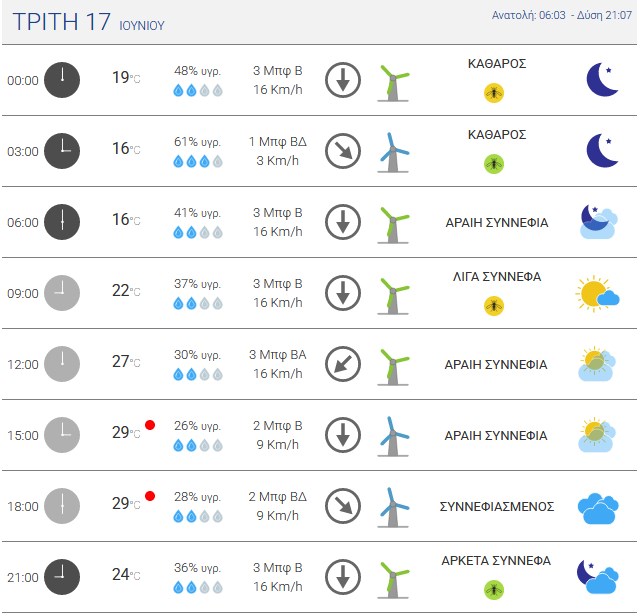Select the ΤΡΙΤΗ 17 date heading
This screenshot has height=616, width=641.
coord(61,21)
